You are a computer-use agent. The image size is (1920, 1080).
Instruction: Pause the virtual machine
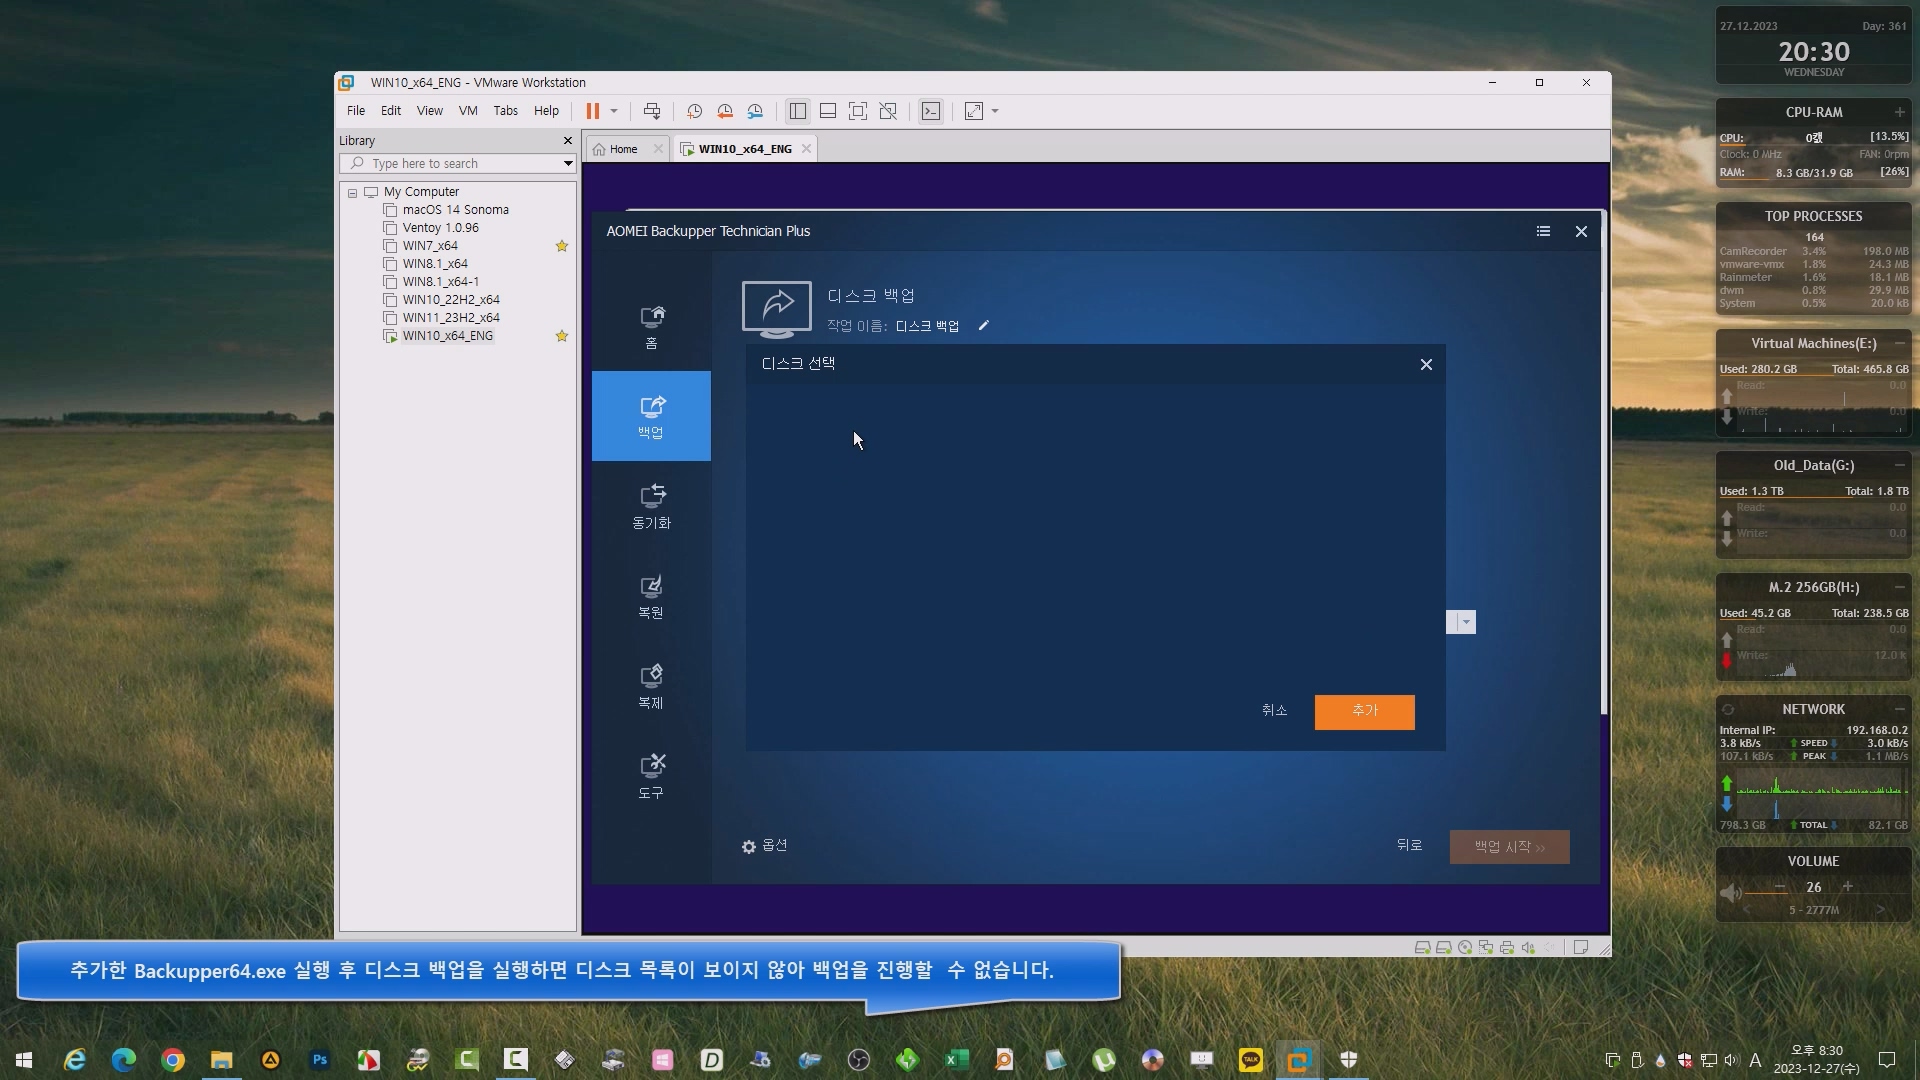pyautogui.click(x=593, y=111)
